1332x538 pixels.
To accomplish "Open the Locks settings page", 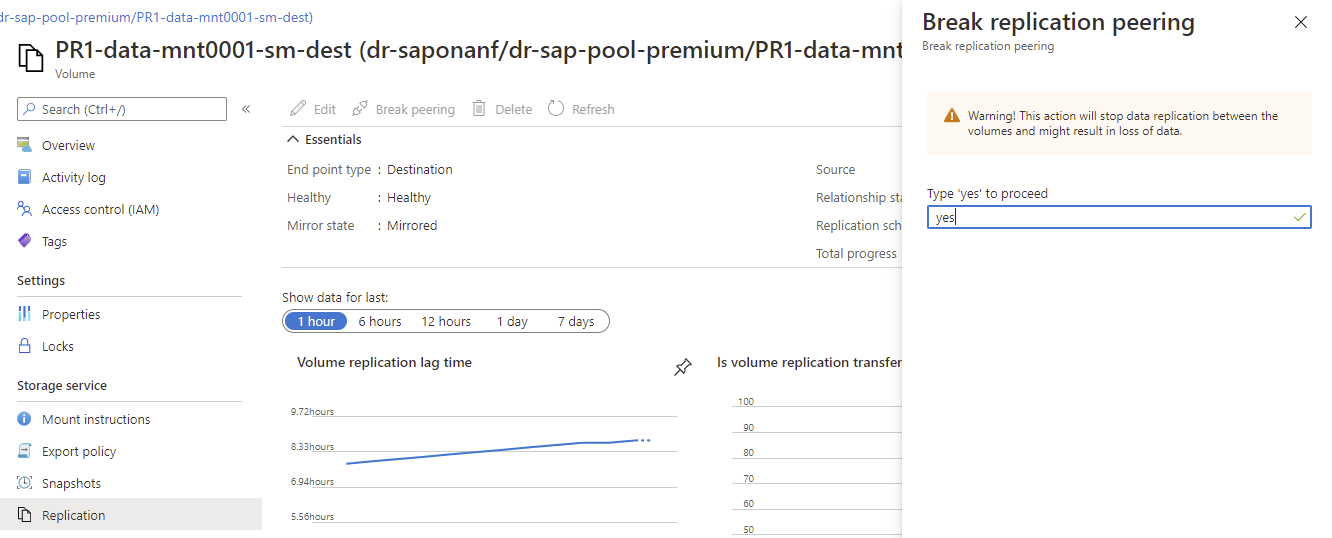I will point(58,346).
